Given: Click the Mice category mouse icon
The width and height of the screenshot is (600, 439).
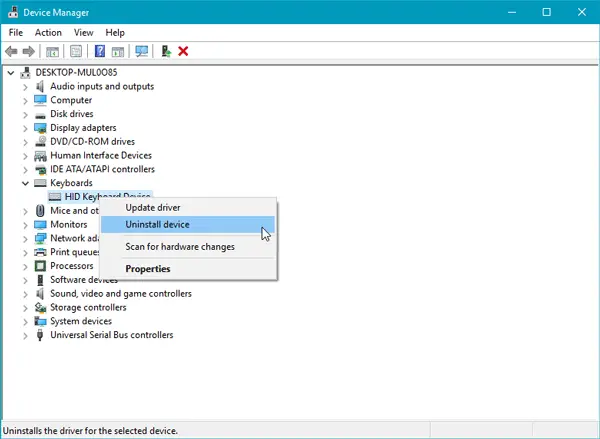Looking at the screenshot, I should (40, 211).
